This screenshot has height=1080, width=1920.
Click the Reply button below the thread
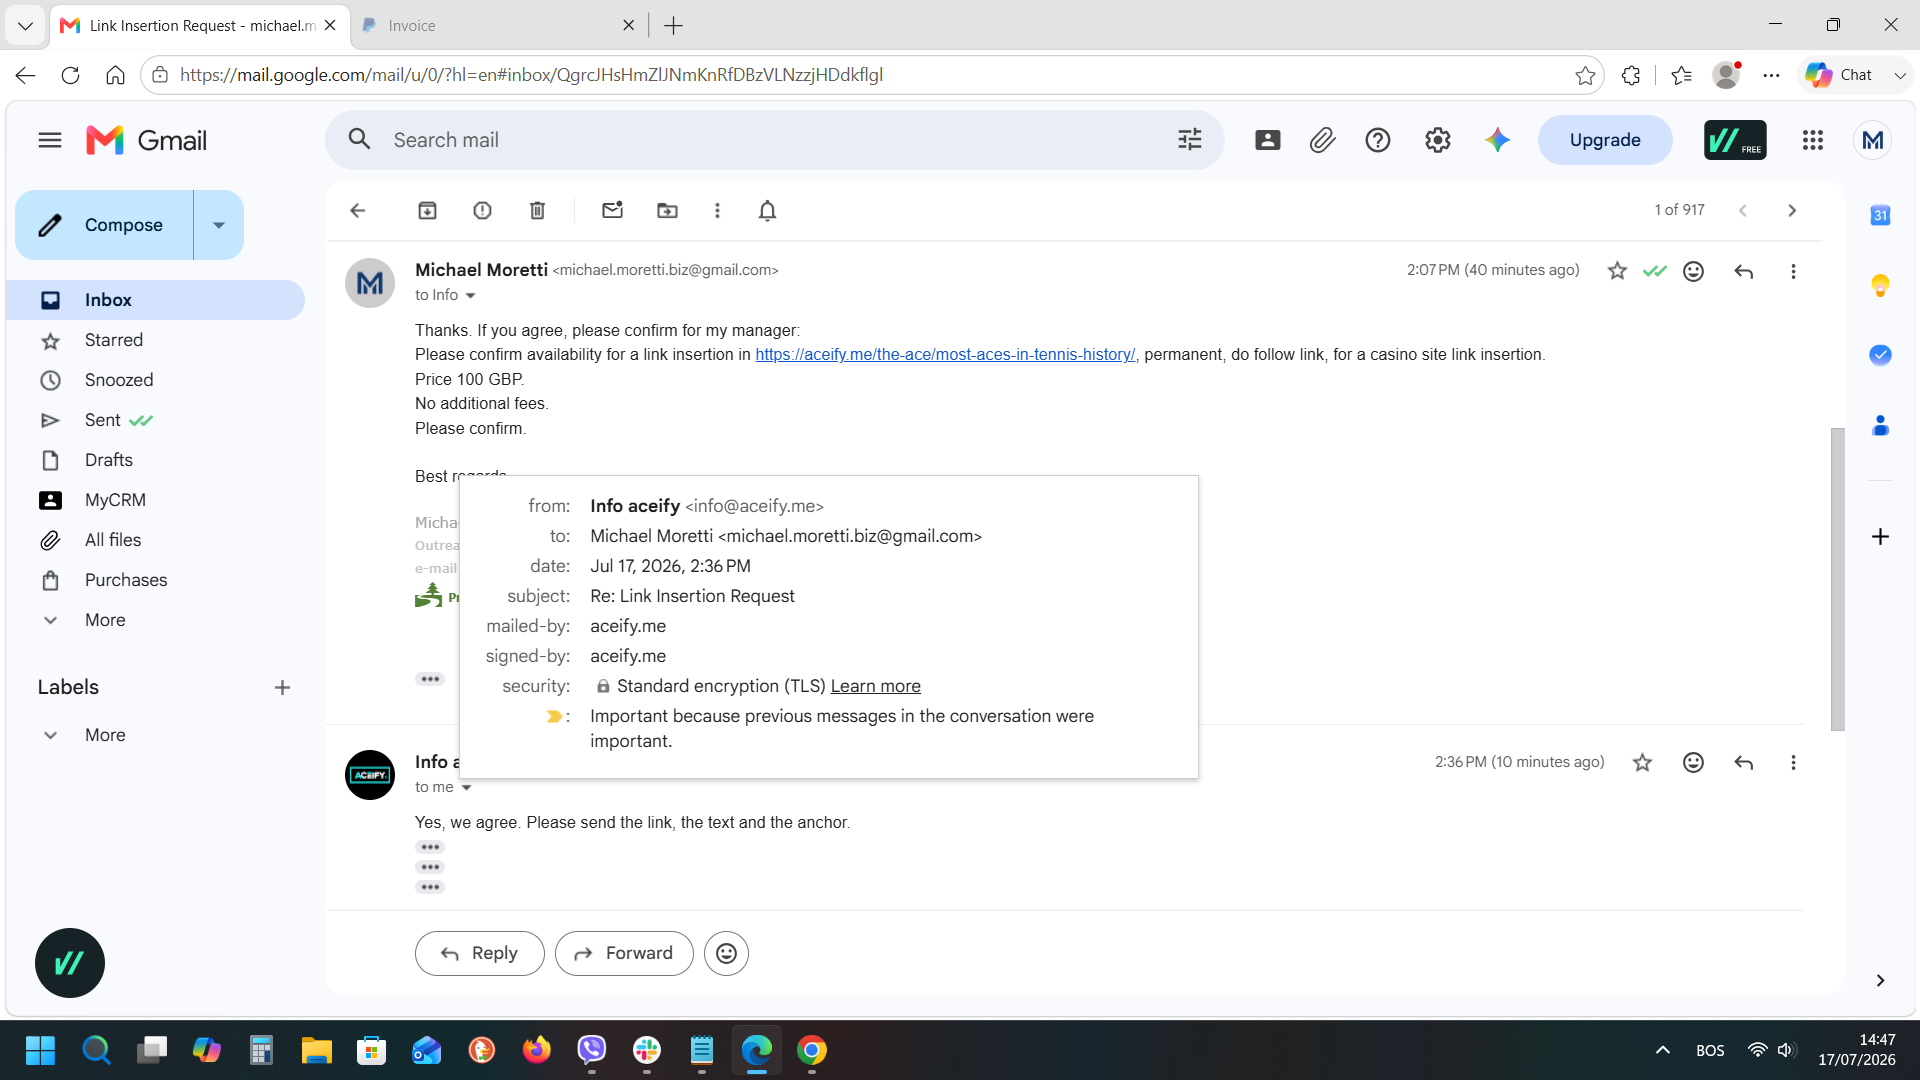(x=480, y=953)
